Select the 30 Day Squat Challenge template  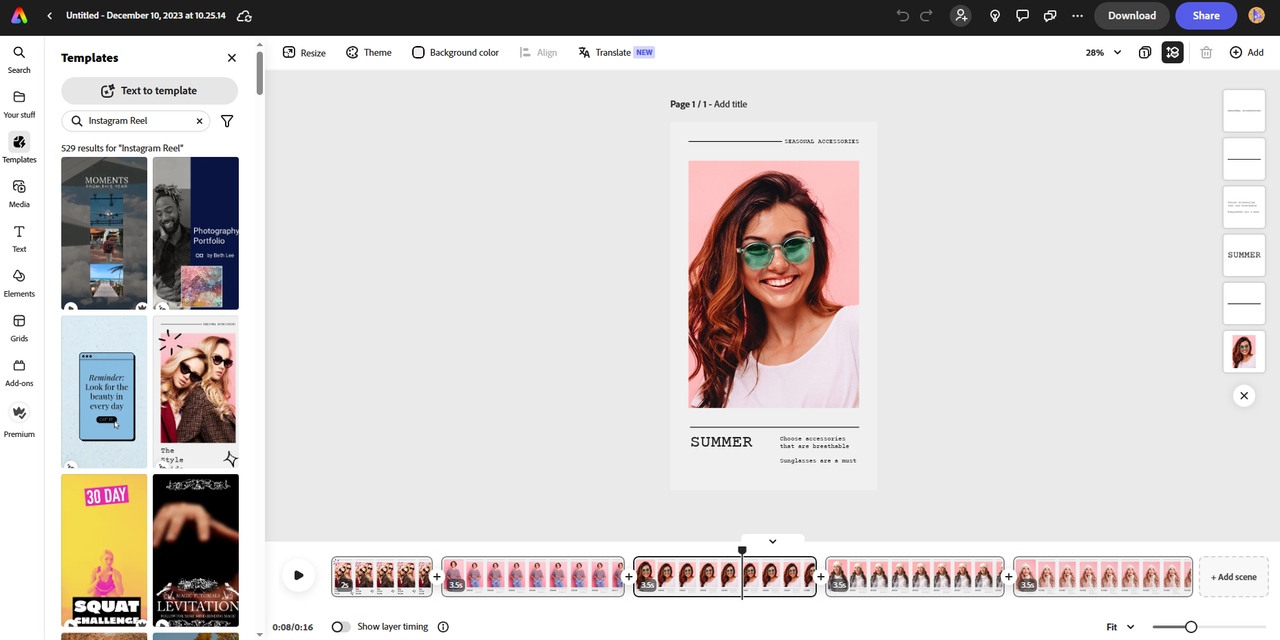point(104,551)
